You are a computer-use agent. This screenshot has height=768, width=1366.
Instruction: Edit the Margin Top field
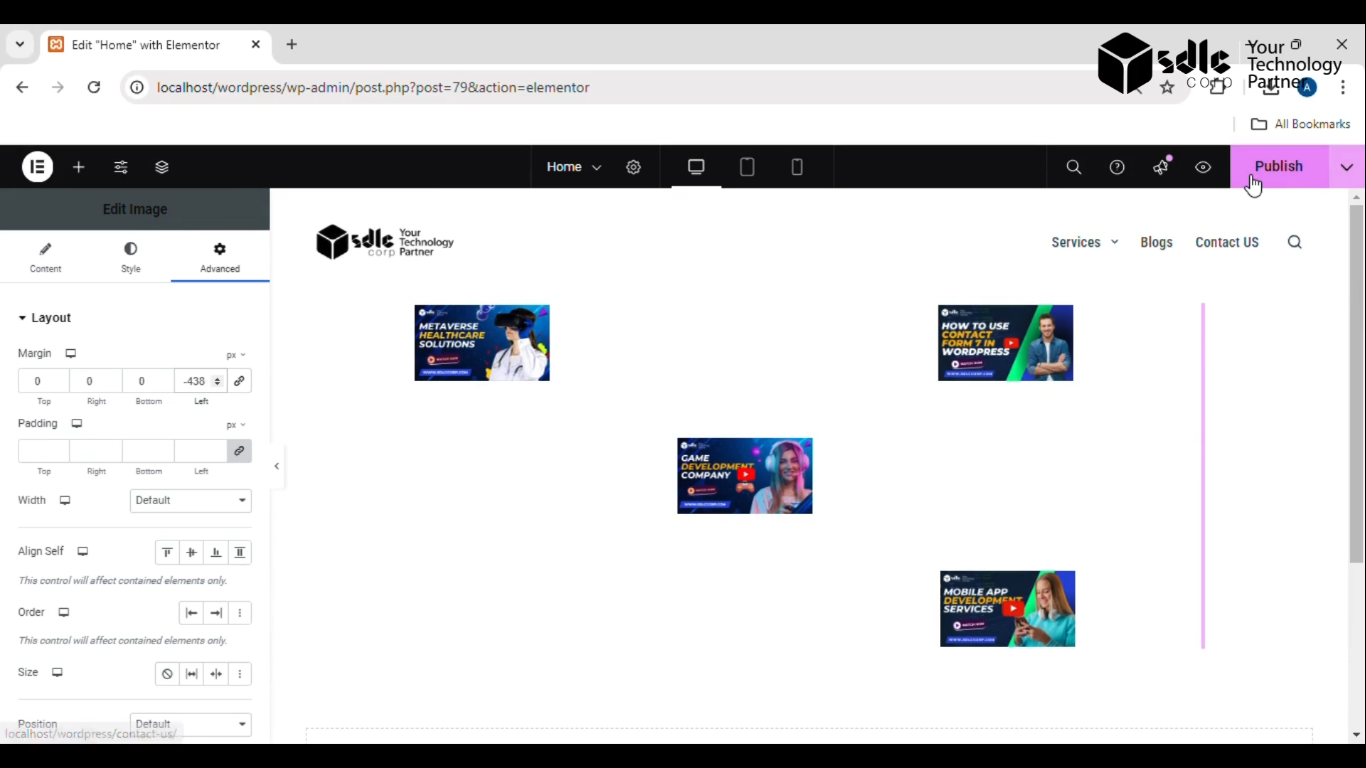[44, 381]
